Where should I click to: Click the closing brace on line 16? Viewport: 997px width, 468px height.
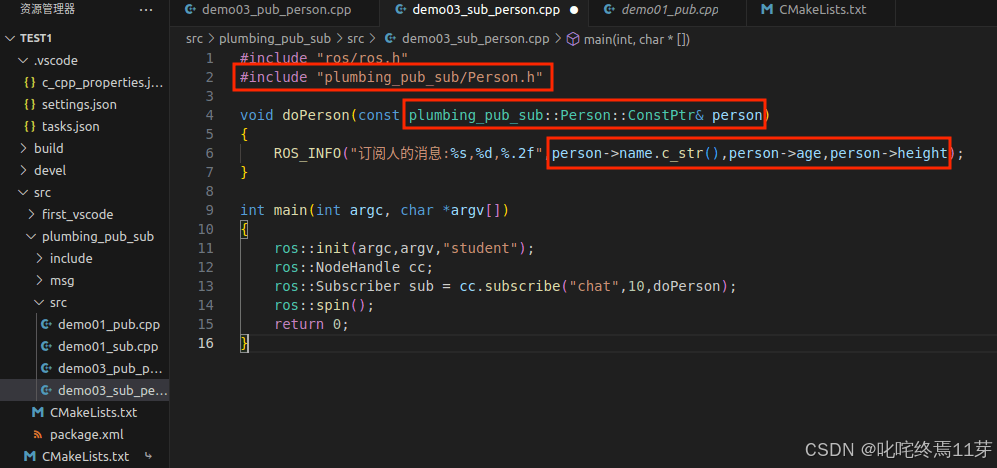(x=245, y=343)
